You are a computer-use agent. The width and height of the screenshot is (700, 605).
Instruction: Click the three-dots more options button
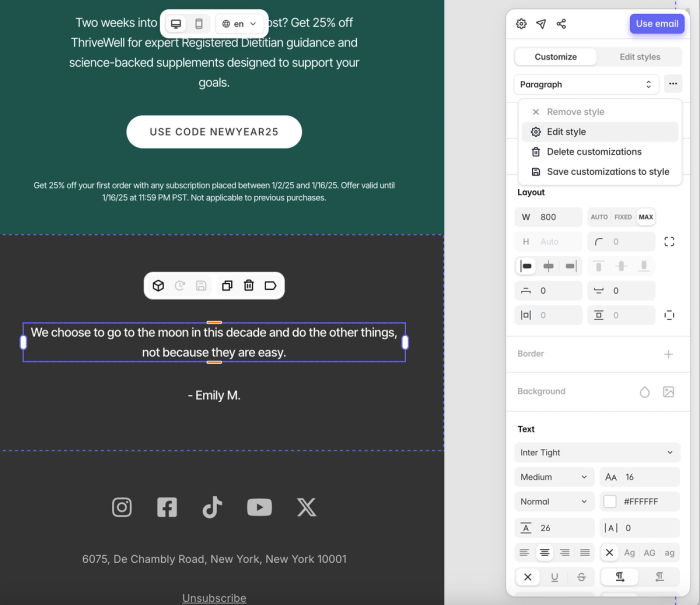(x=673, y=84)
